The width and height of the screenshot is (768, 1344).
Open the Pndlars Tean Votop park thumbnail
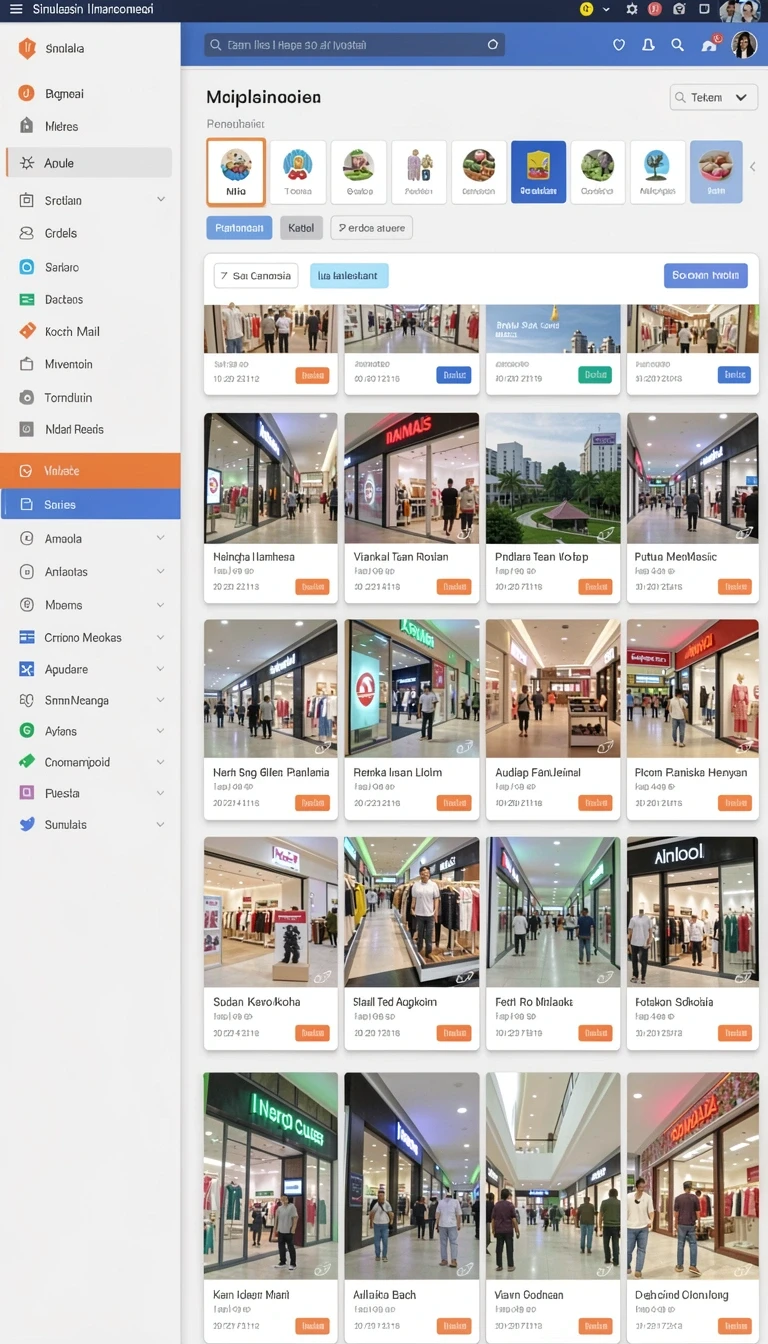pos(553,478)
